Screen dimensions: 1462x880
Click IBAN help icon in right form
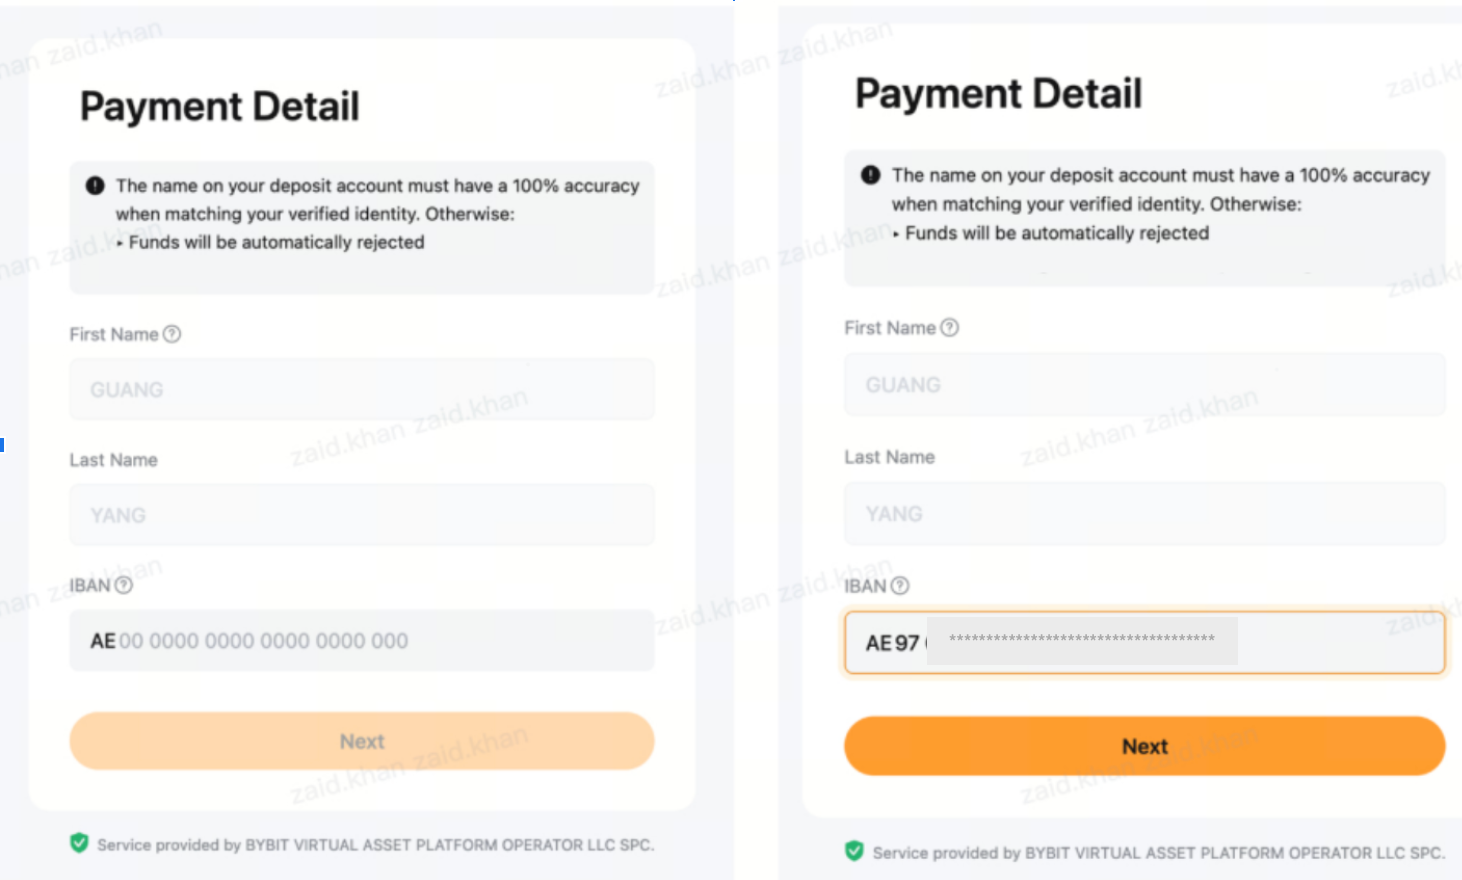(900, 585)
